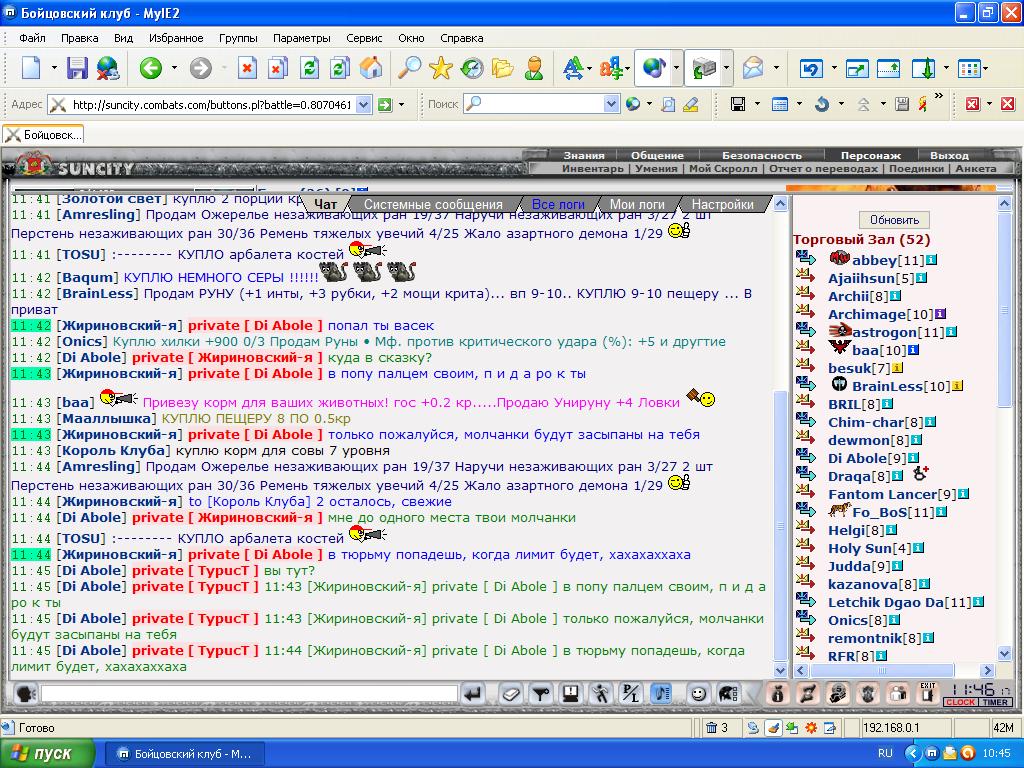Click the system tray clock 10:45
Image resolution: width=1024 pixels, height=768 pixels.
tap(995, 753)
